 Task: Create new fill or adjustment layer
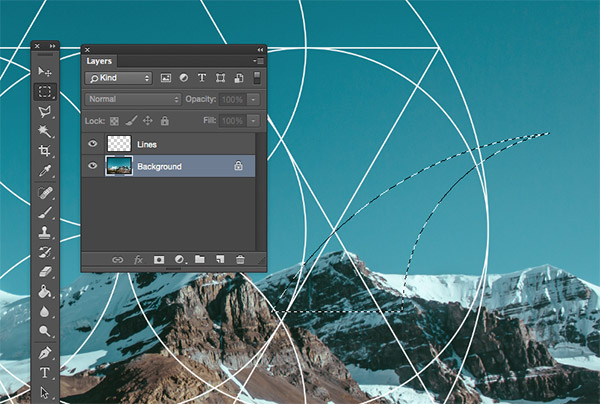tap(179, 260)
